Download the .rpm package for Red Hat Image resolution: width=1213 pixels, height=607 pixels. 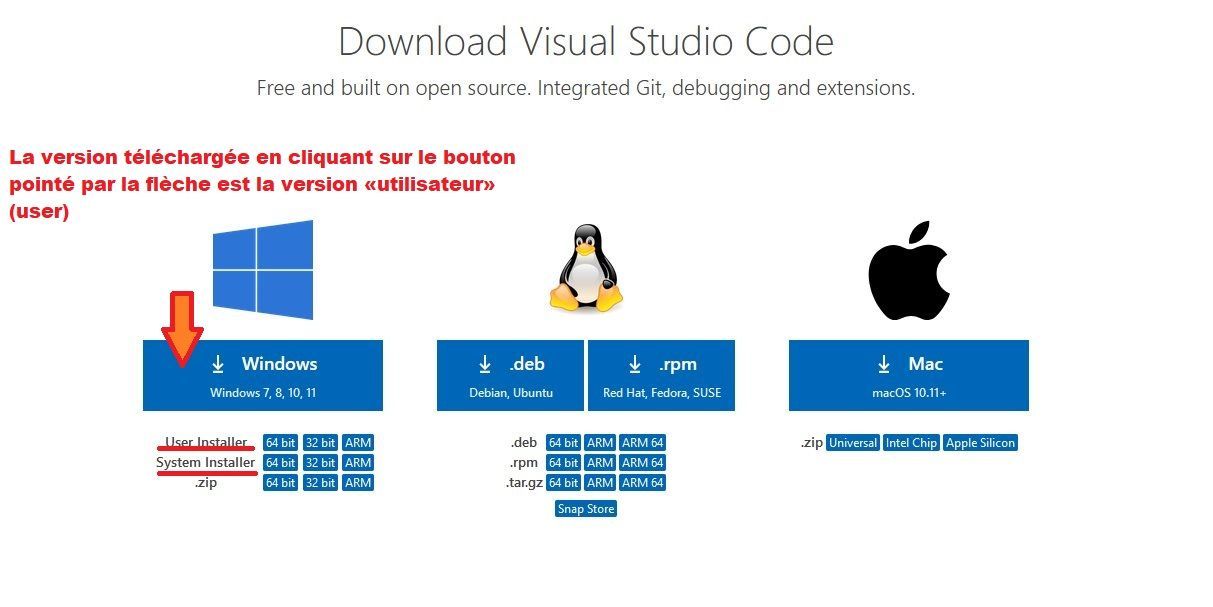[x=662, y=375]
